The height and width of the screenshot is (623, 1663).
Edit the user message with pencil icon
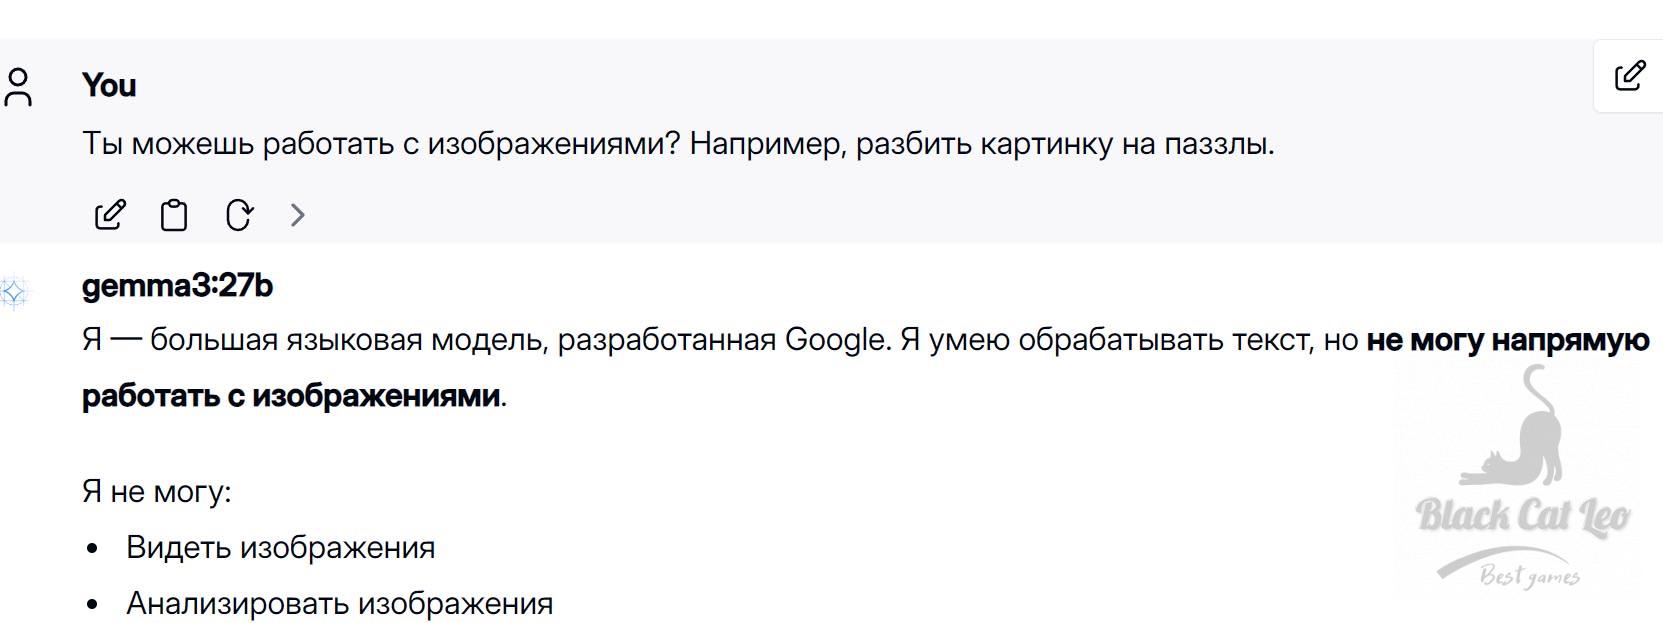point(110,215)
